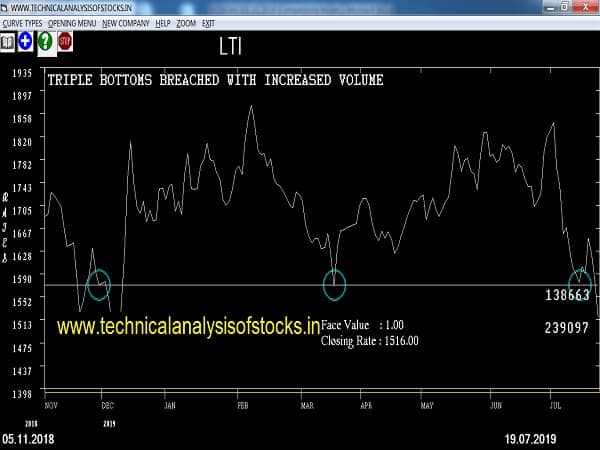Select New Company from menu bar
This screenshot has width=600, height=450.
click(x=125, y=22)
